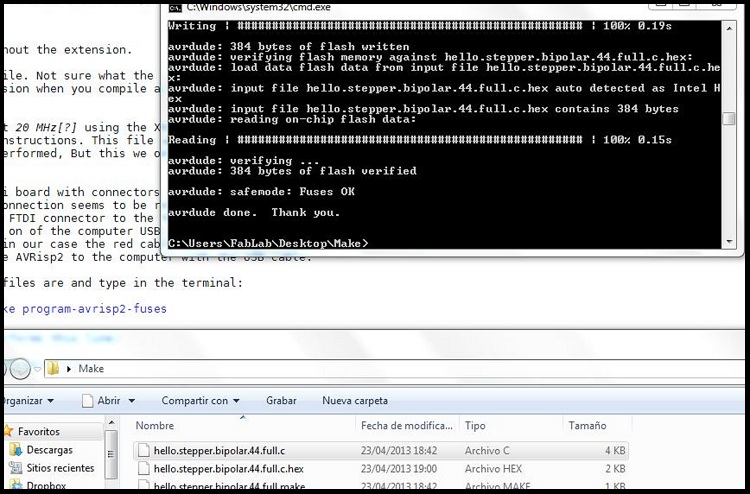This screenshot has width=750, height=494.
Task: Open the Compartir con dropdown
Action: coord(200,401)
